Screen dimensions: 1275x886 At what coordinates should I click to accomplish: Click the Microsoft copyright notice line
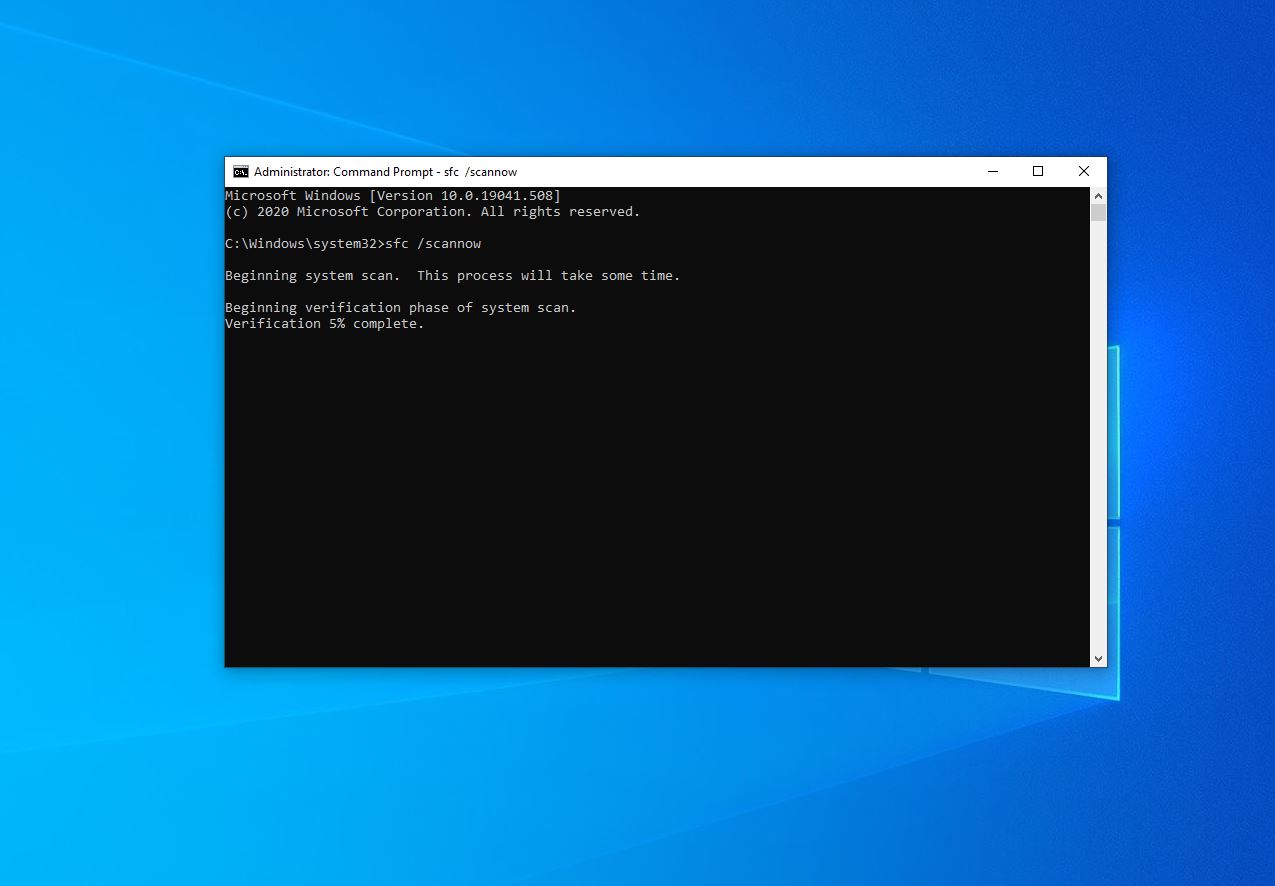click(x=431, y=211)
